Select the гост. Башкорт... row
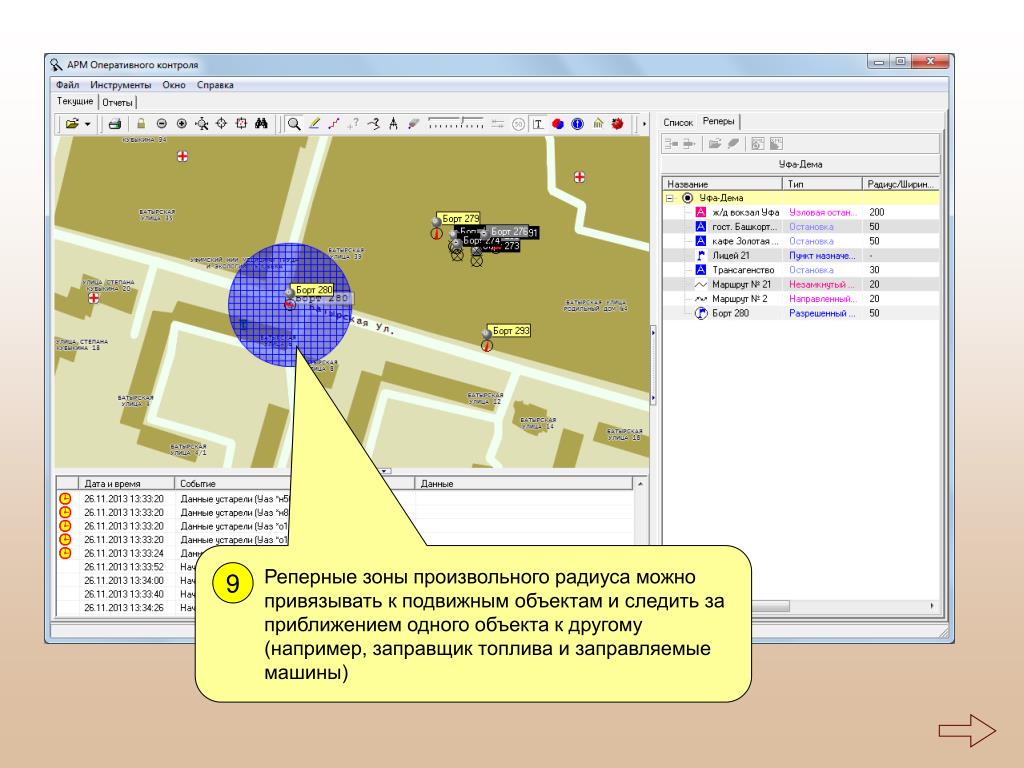Viewport: 1024px width, 768px height. [801, 227]
